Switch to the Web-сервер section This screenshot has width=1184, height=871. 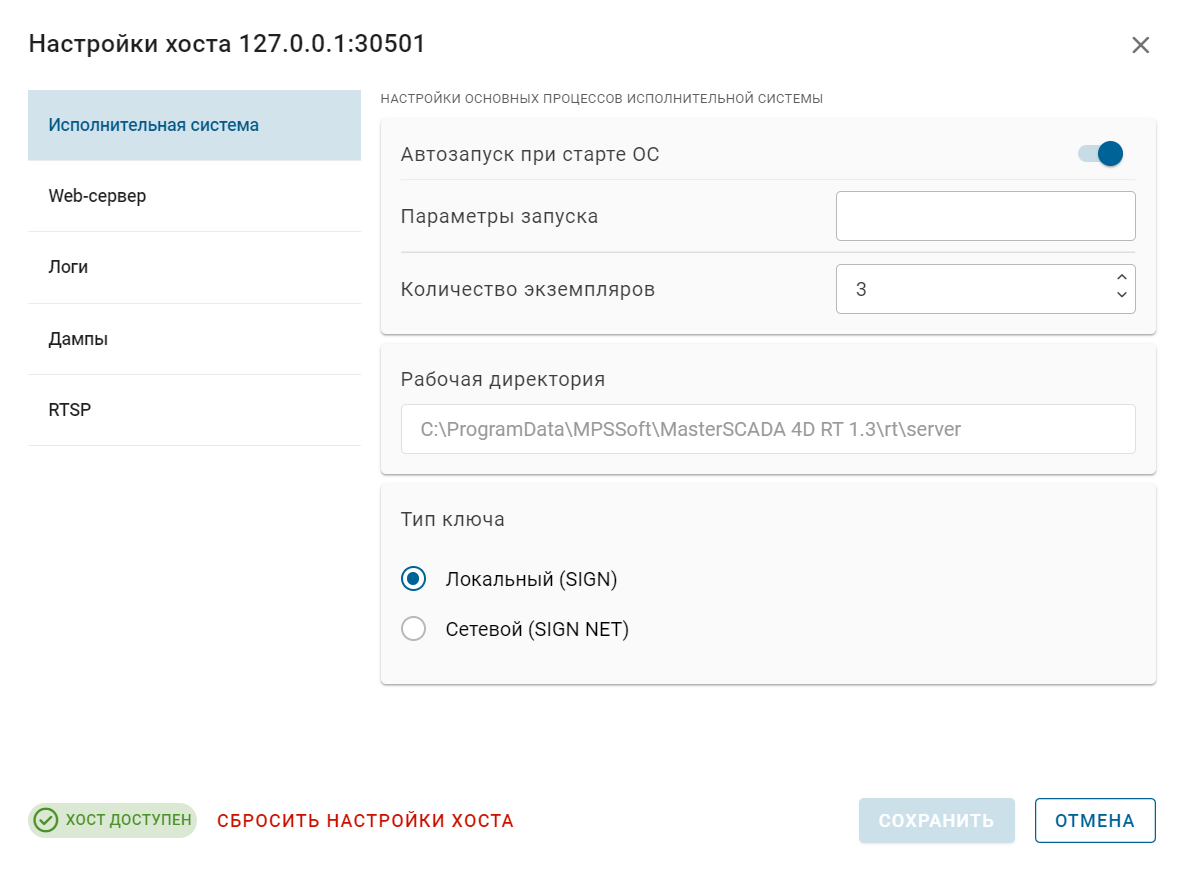point(97,196)
